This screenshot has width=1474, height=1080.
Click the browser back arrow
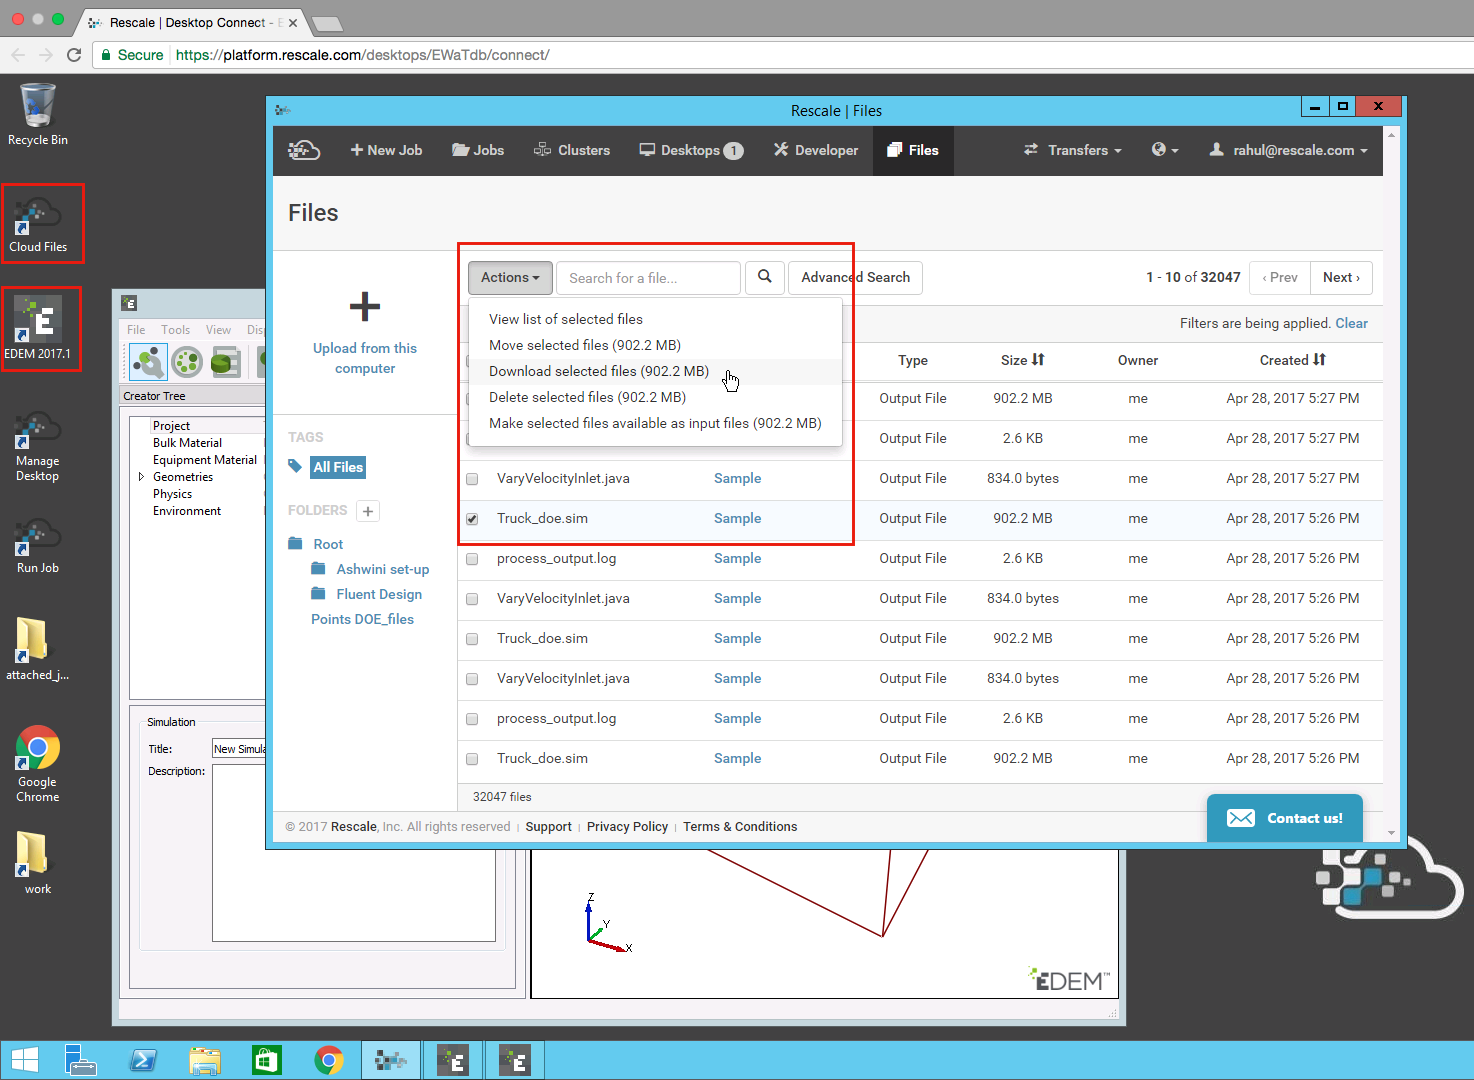pyautogui.click(x=18, y=55)
